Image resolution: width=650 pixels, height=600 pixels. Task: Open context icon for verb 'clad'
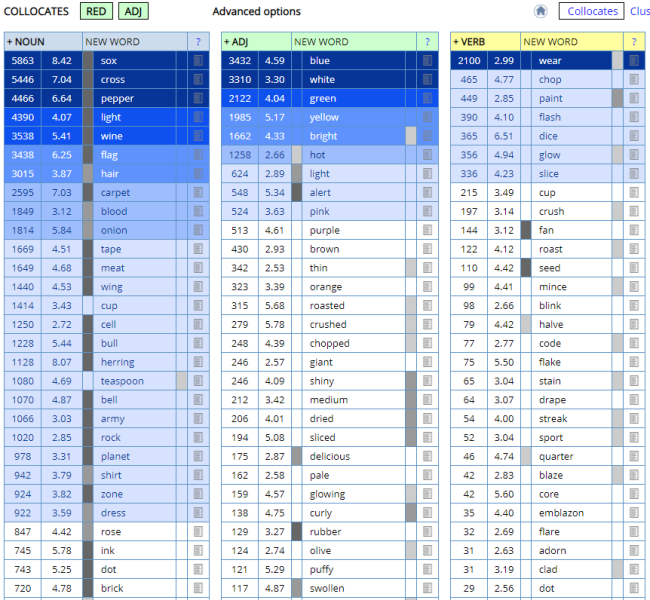click(634, 569)
